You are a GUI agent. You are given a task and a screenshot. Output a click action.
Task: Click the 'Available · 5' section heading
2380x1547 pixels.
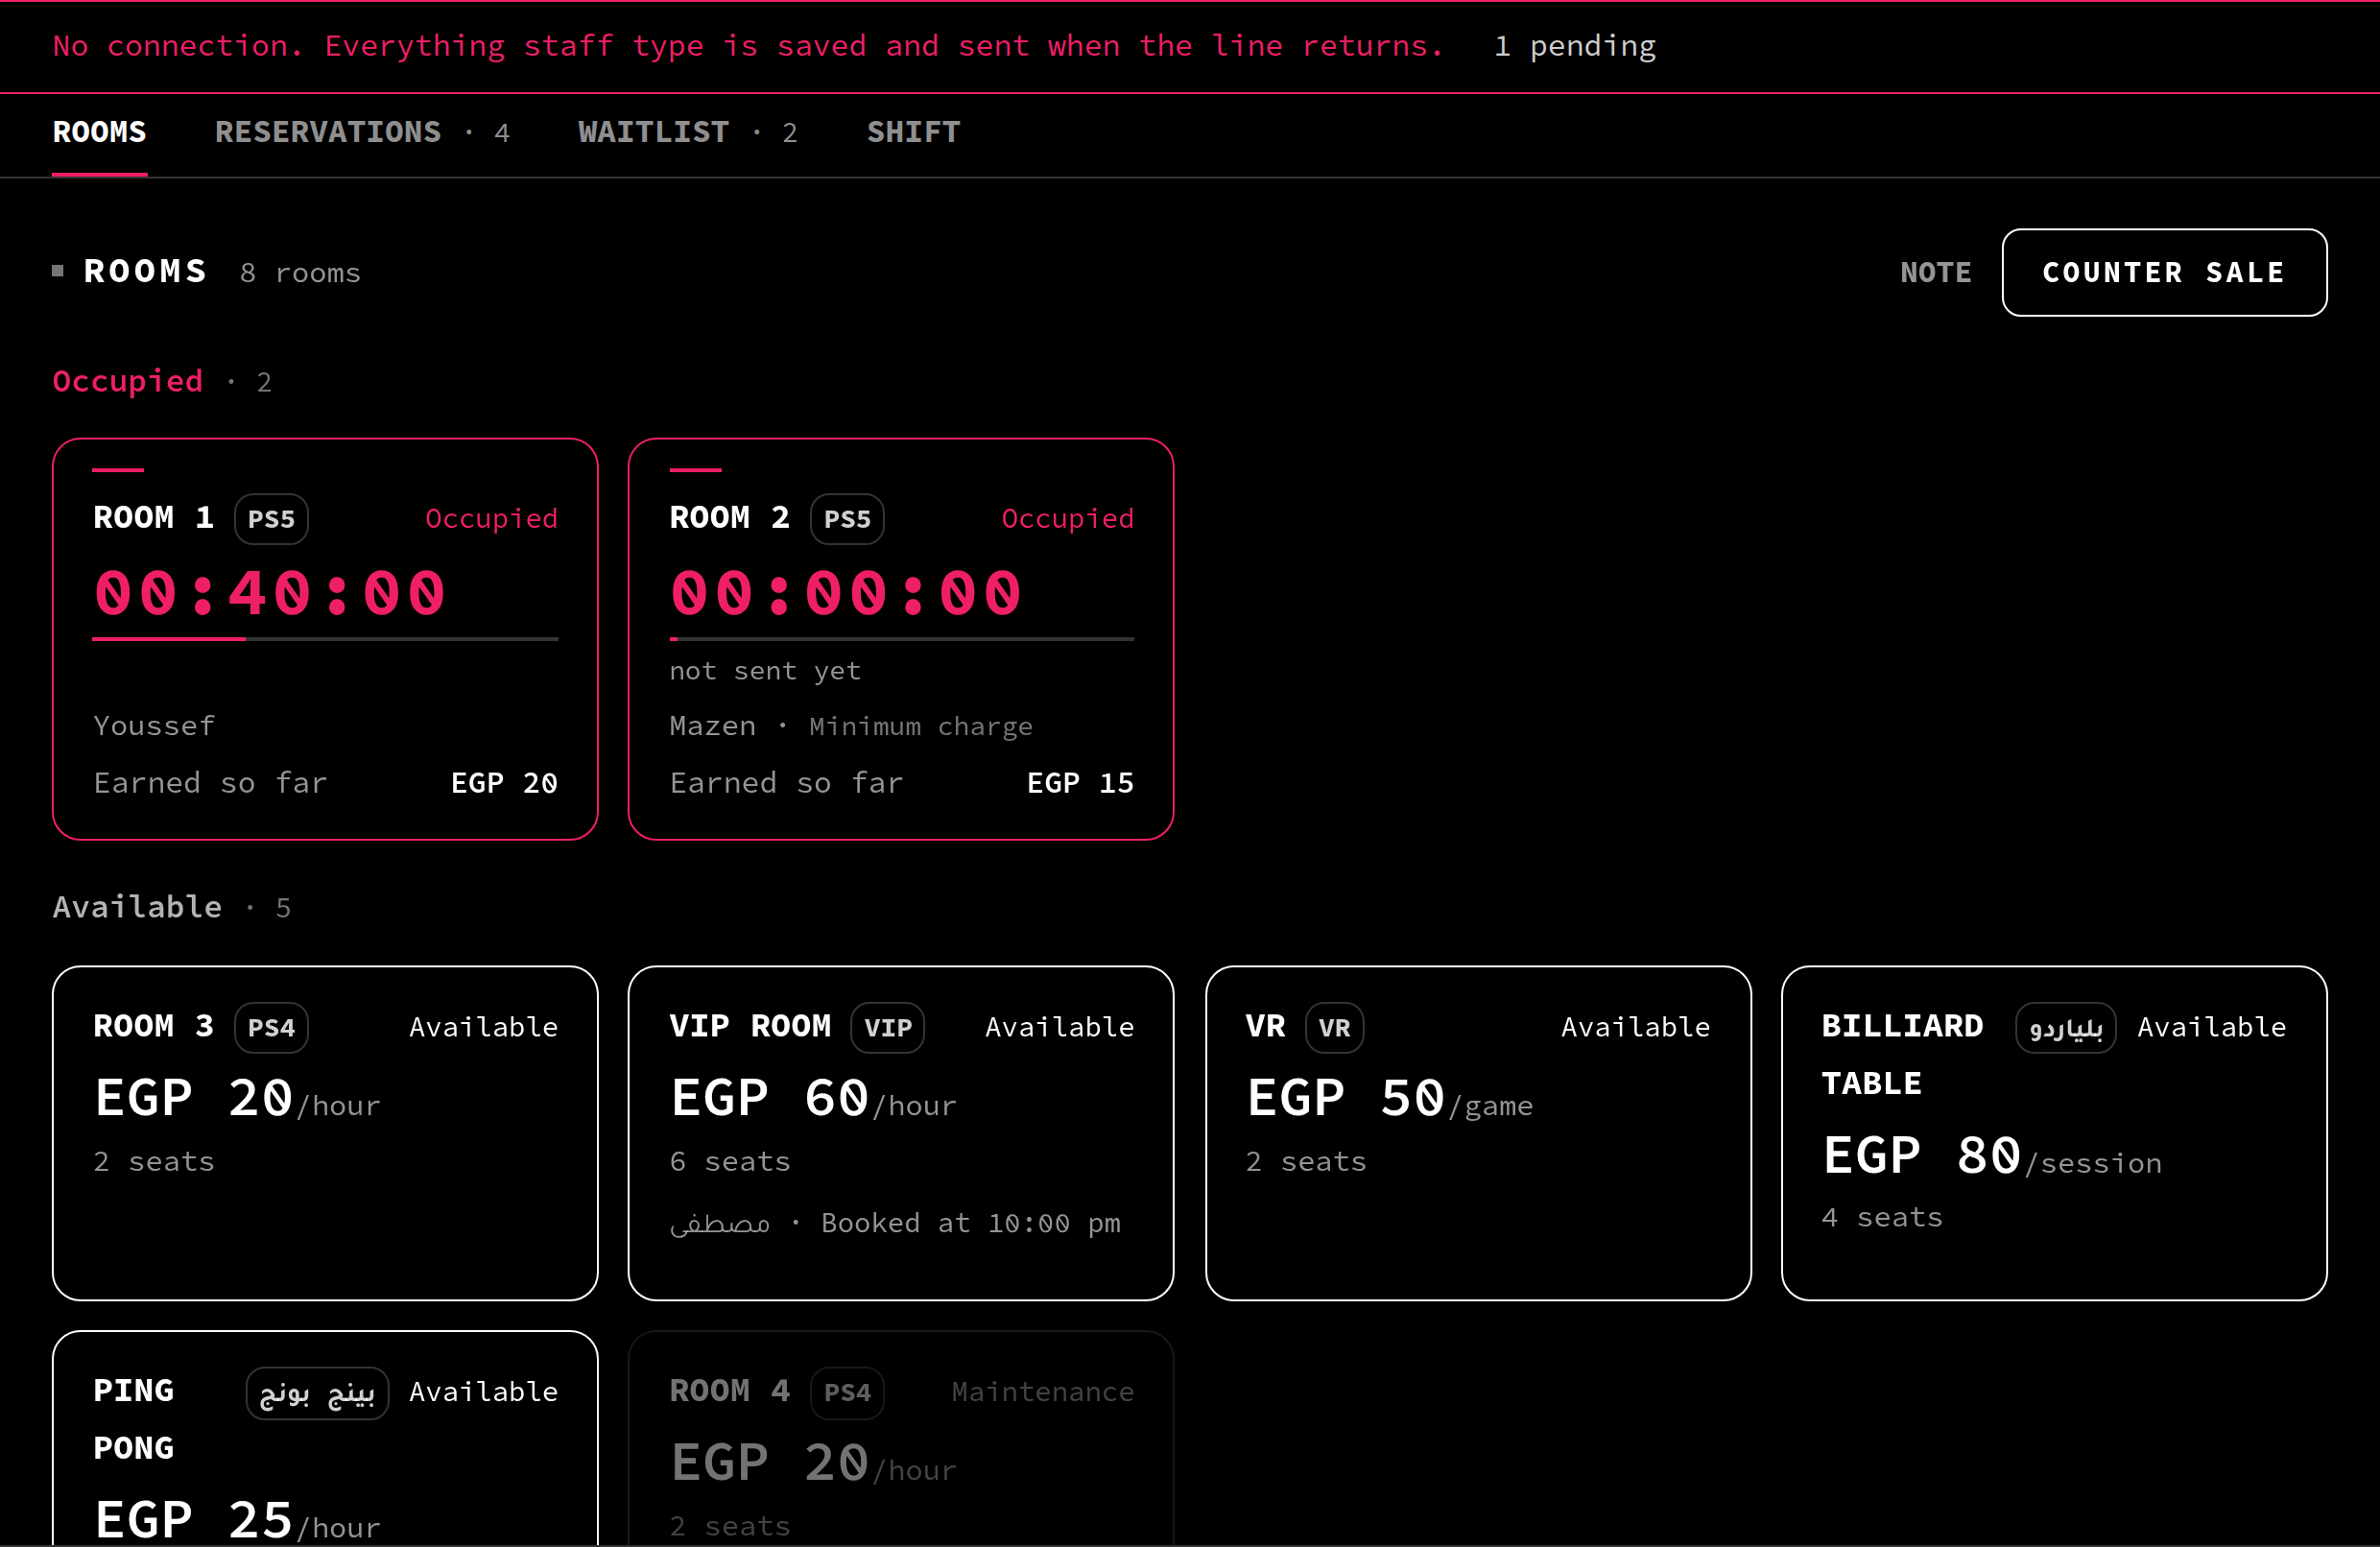click(171, 907)
